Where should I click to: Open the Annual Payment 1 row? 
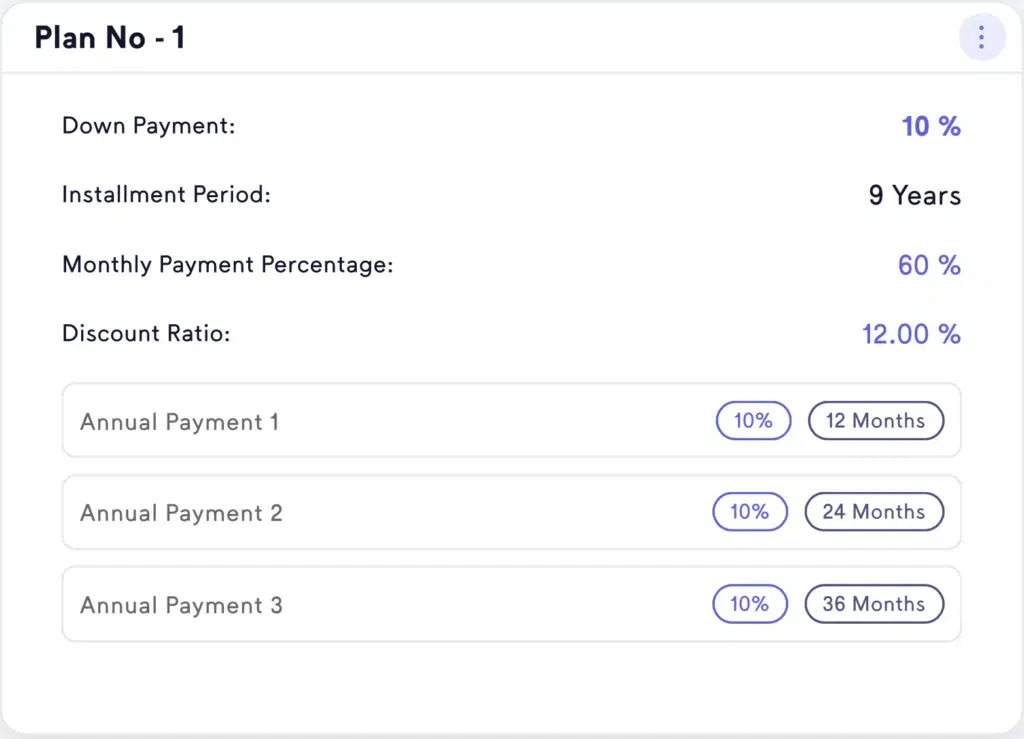[511, 420]
